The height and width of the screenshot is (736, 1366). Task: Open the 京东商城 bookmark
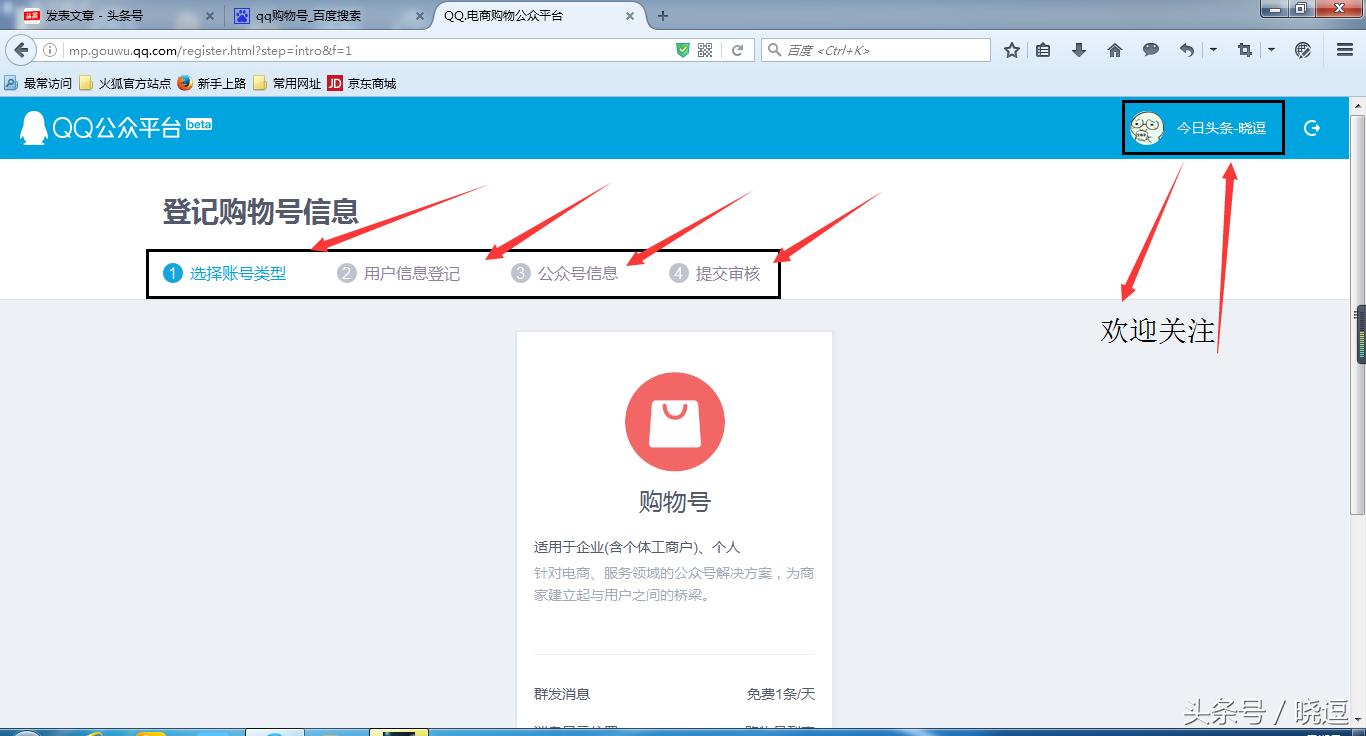coord(369,83)
